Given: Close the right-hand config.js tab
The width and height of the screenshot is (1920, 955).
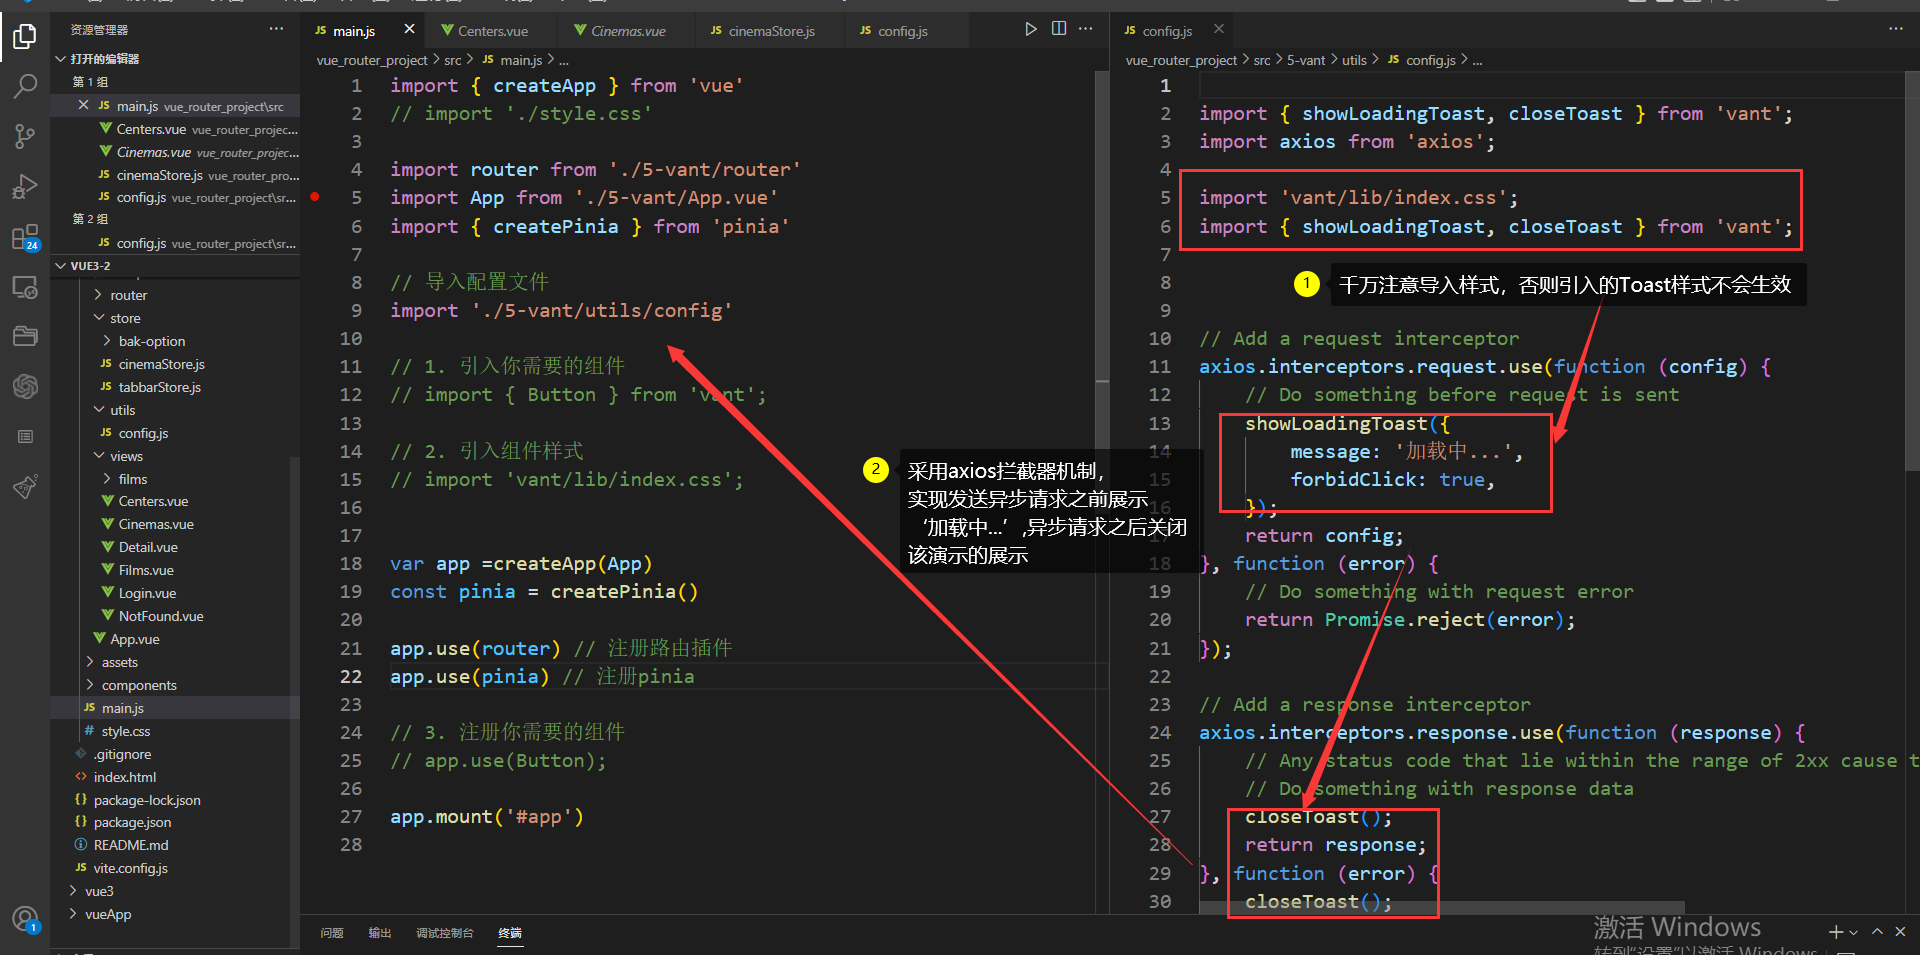Looking at the screenshot, I should pos(1218,29).
